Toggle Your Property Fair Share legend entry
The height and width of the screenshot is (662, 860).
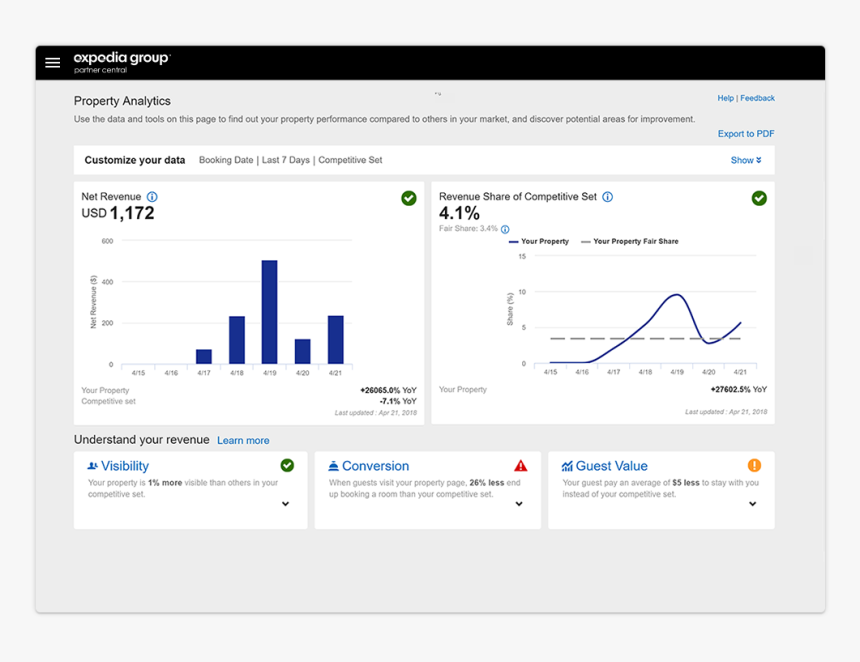630,241
